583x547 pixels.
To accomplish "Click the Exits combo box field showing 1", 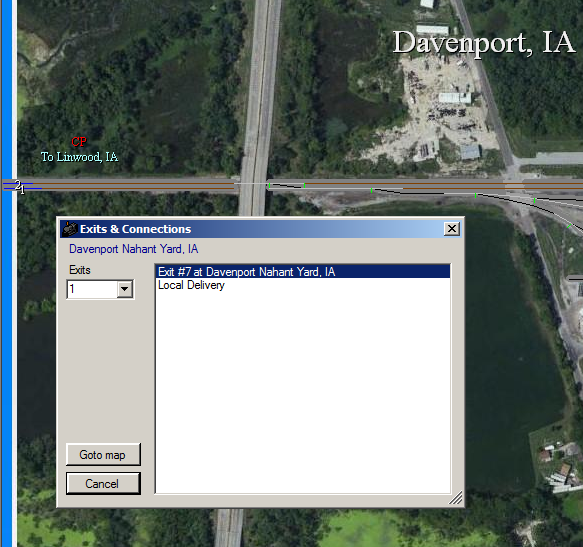I will (x=92, y=289).
